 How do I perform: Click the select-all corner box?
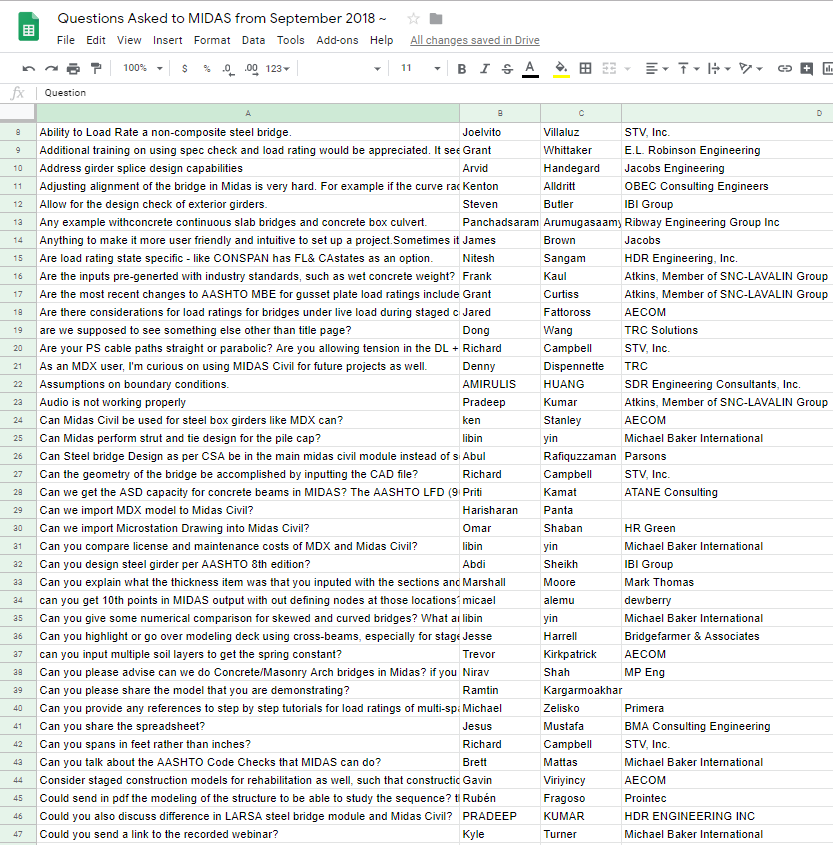coord(18,113)
